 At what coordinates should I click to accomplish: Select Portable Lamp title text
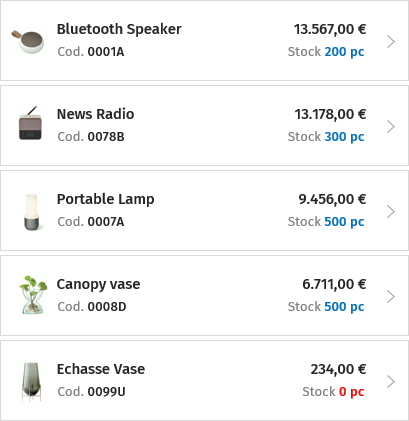tap(105, 199)
